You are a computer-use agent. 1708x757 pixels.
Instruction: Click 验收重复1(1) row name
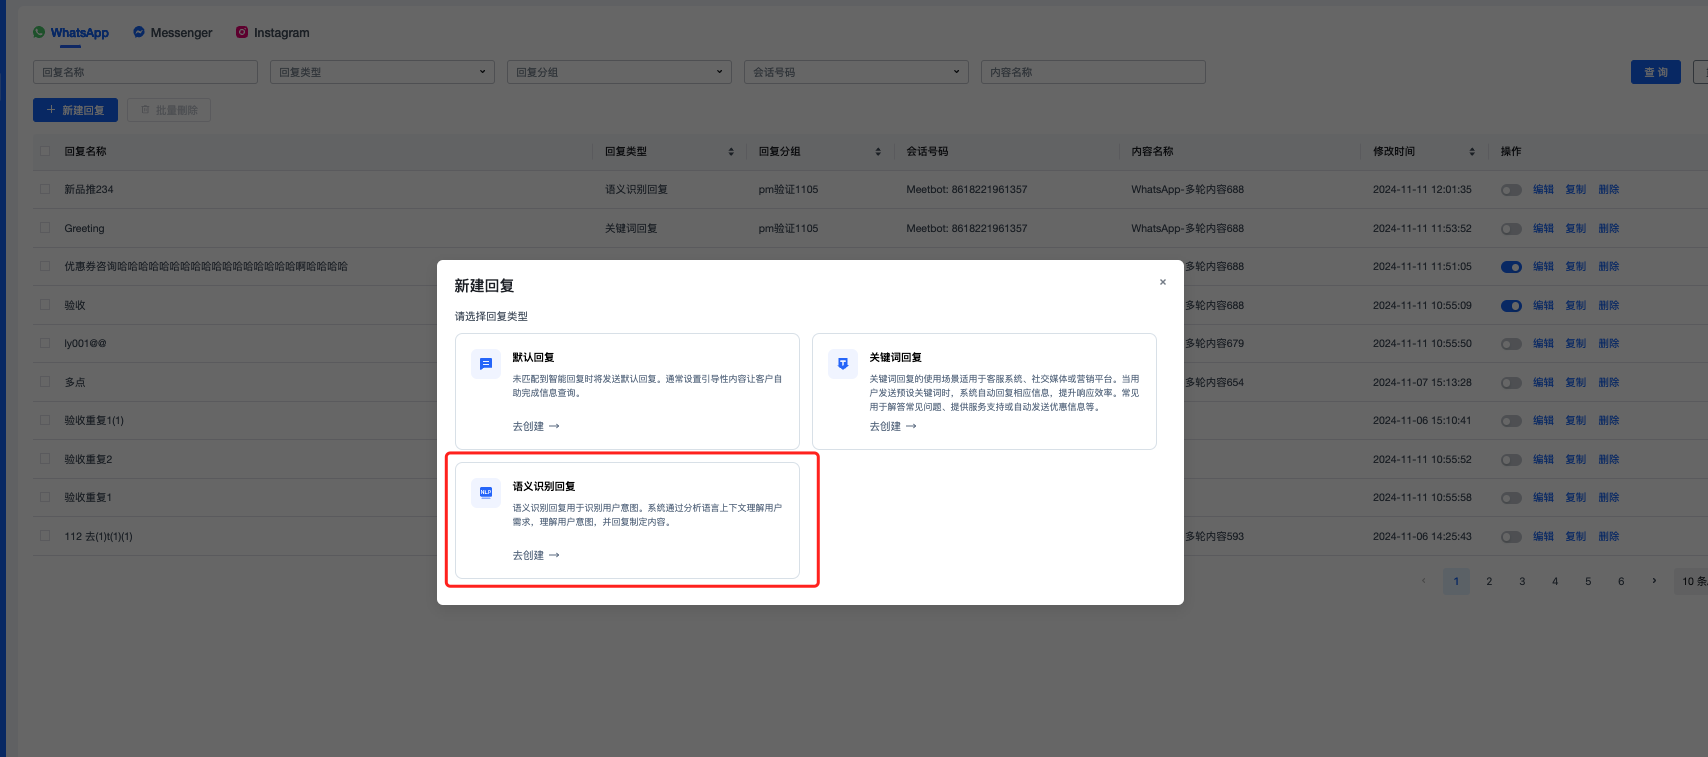[94, 421]
